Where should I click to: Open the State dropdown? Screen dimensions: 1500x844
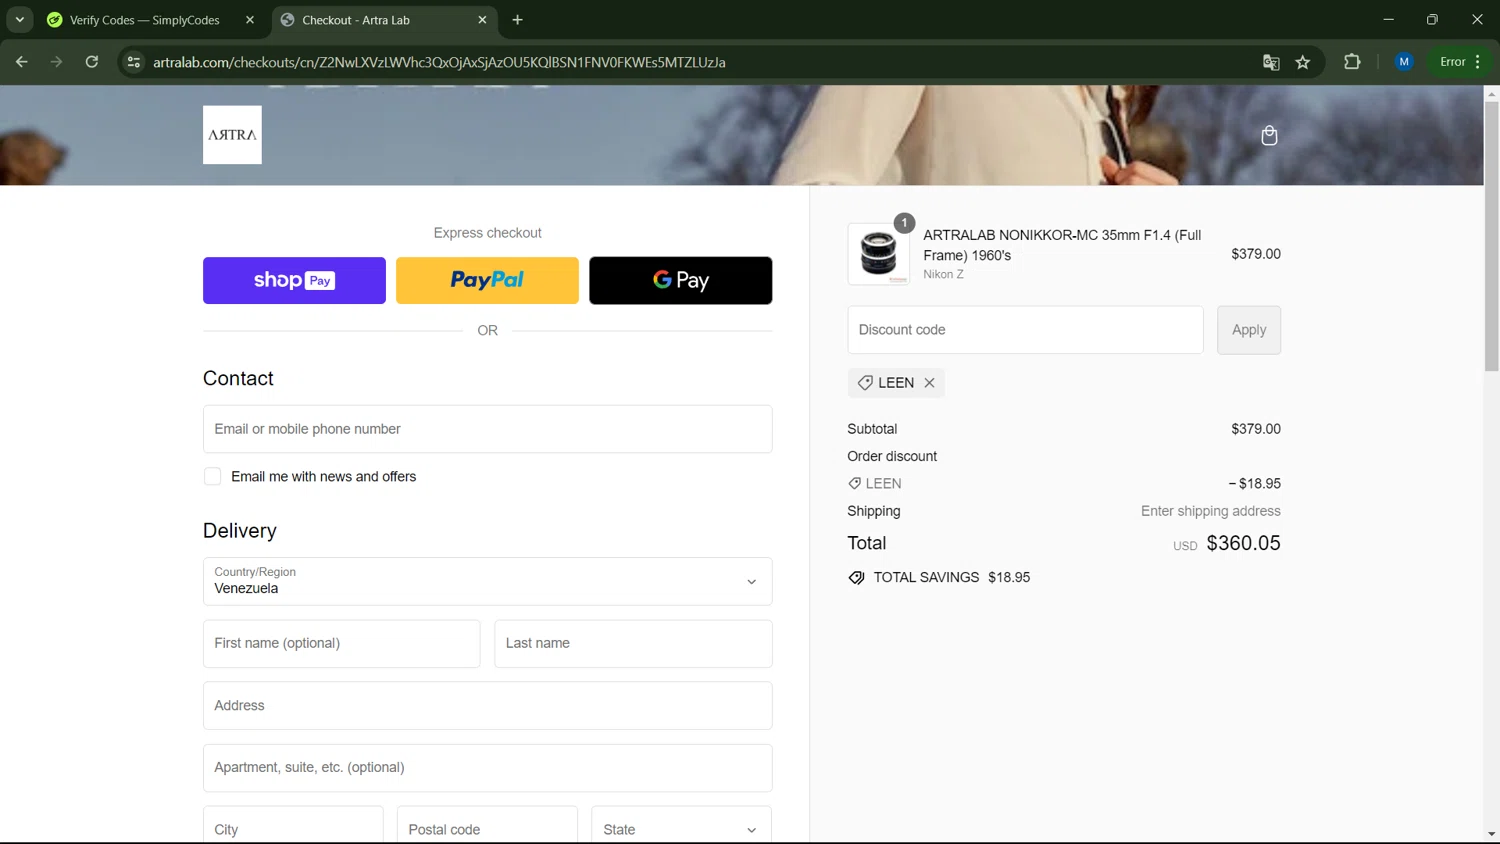[x=681, y=825]
